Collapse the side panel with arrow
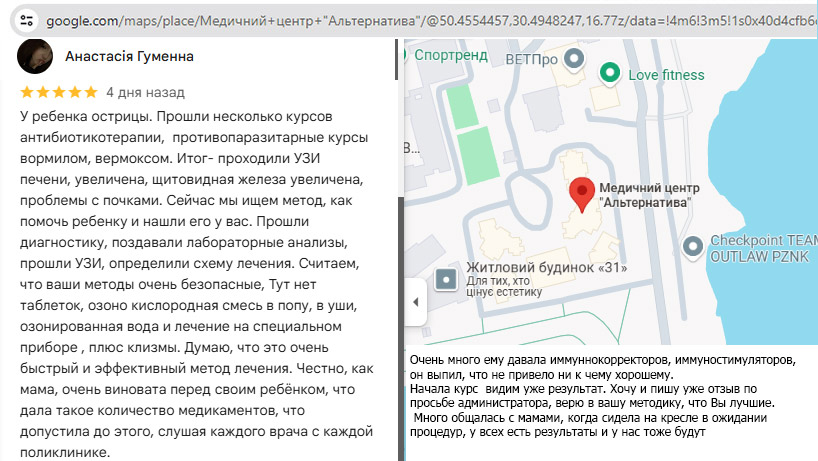The image size is (818, 461). click(x=414, y=302)
